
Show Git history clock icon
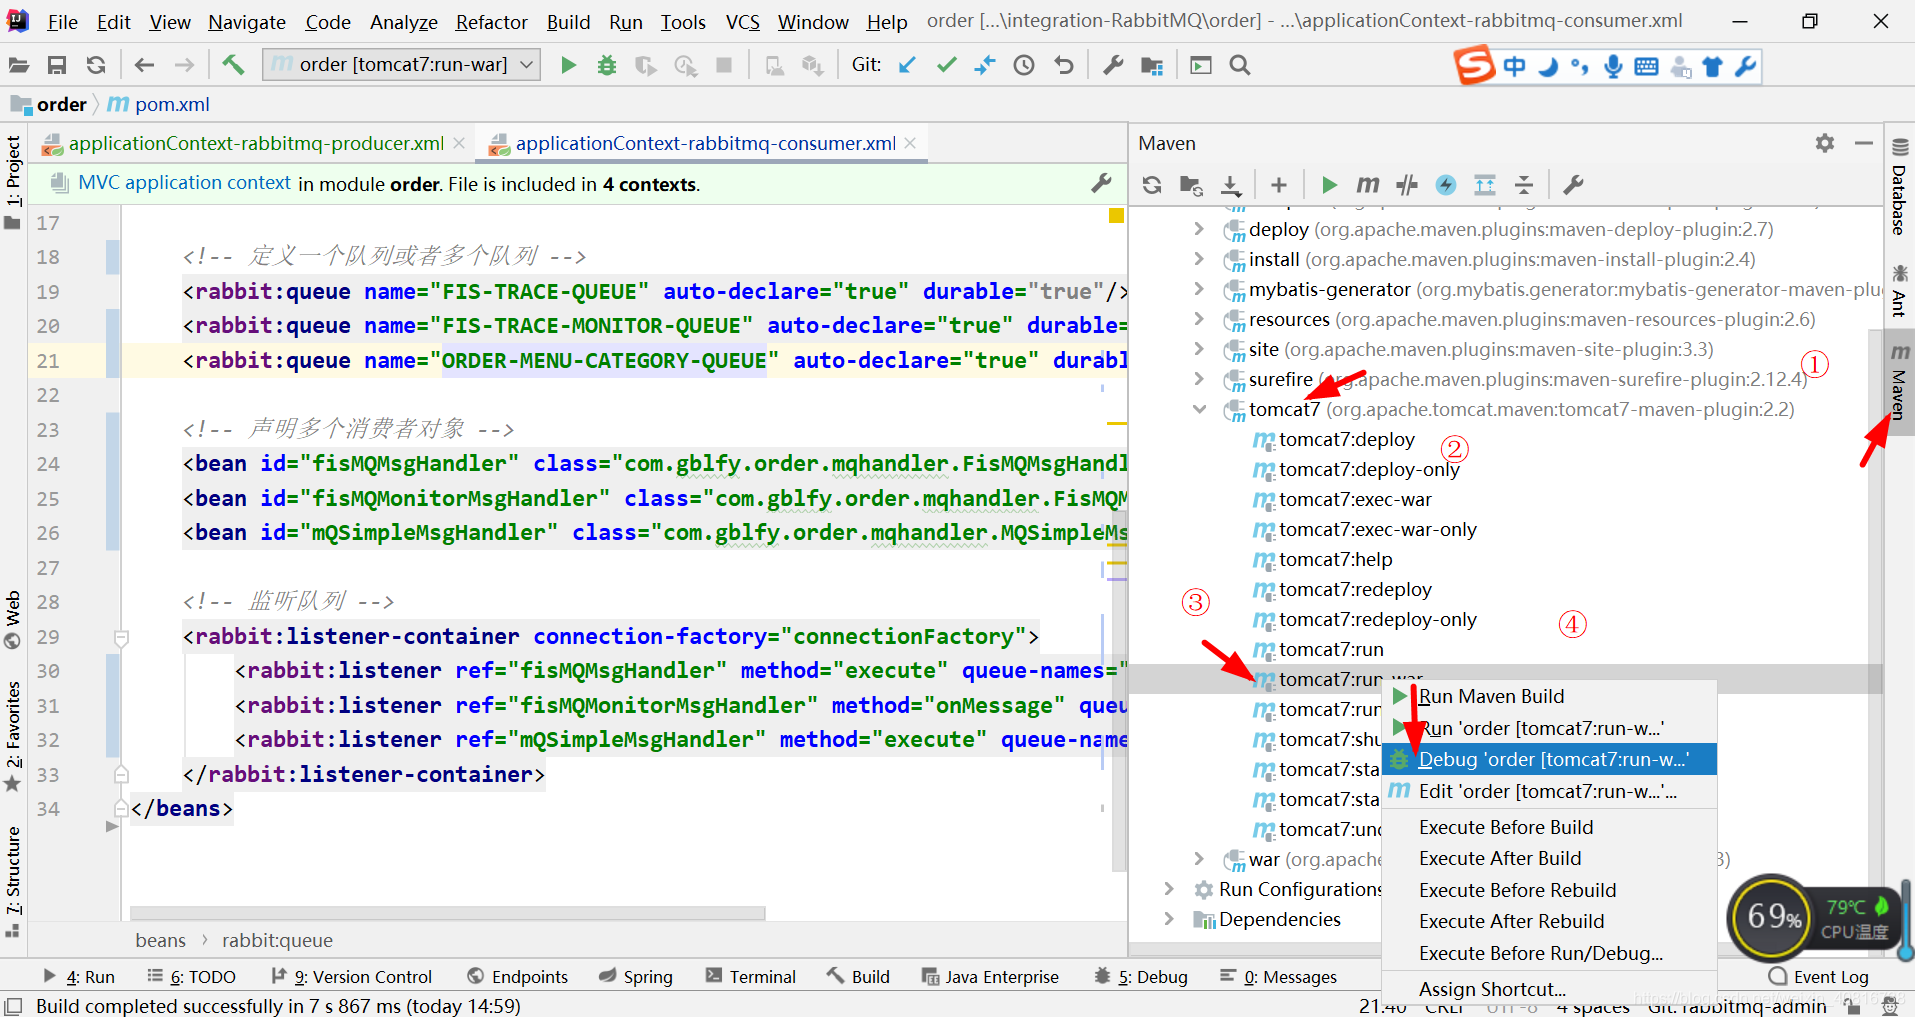1024,65
